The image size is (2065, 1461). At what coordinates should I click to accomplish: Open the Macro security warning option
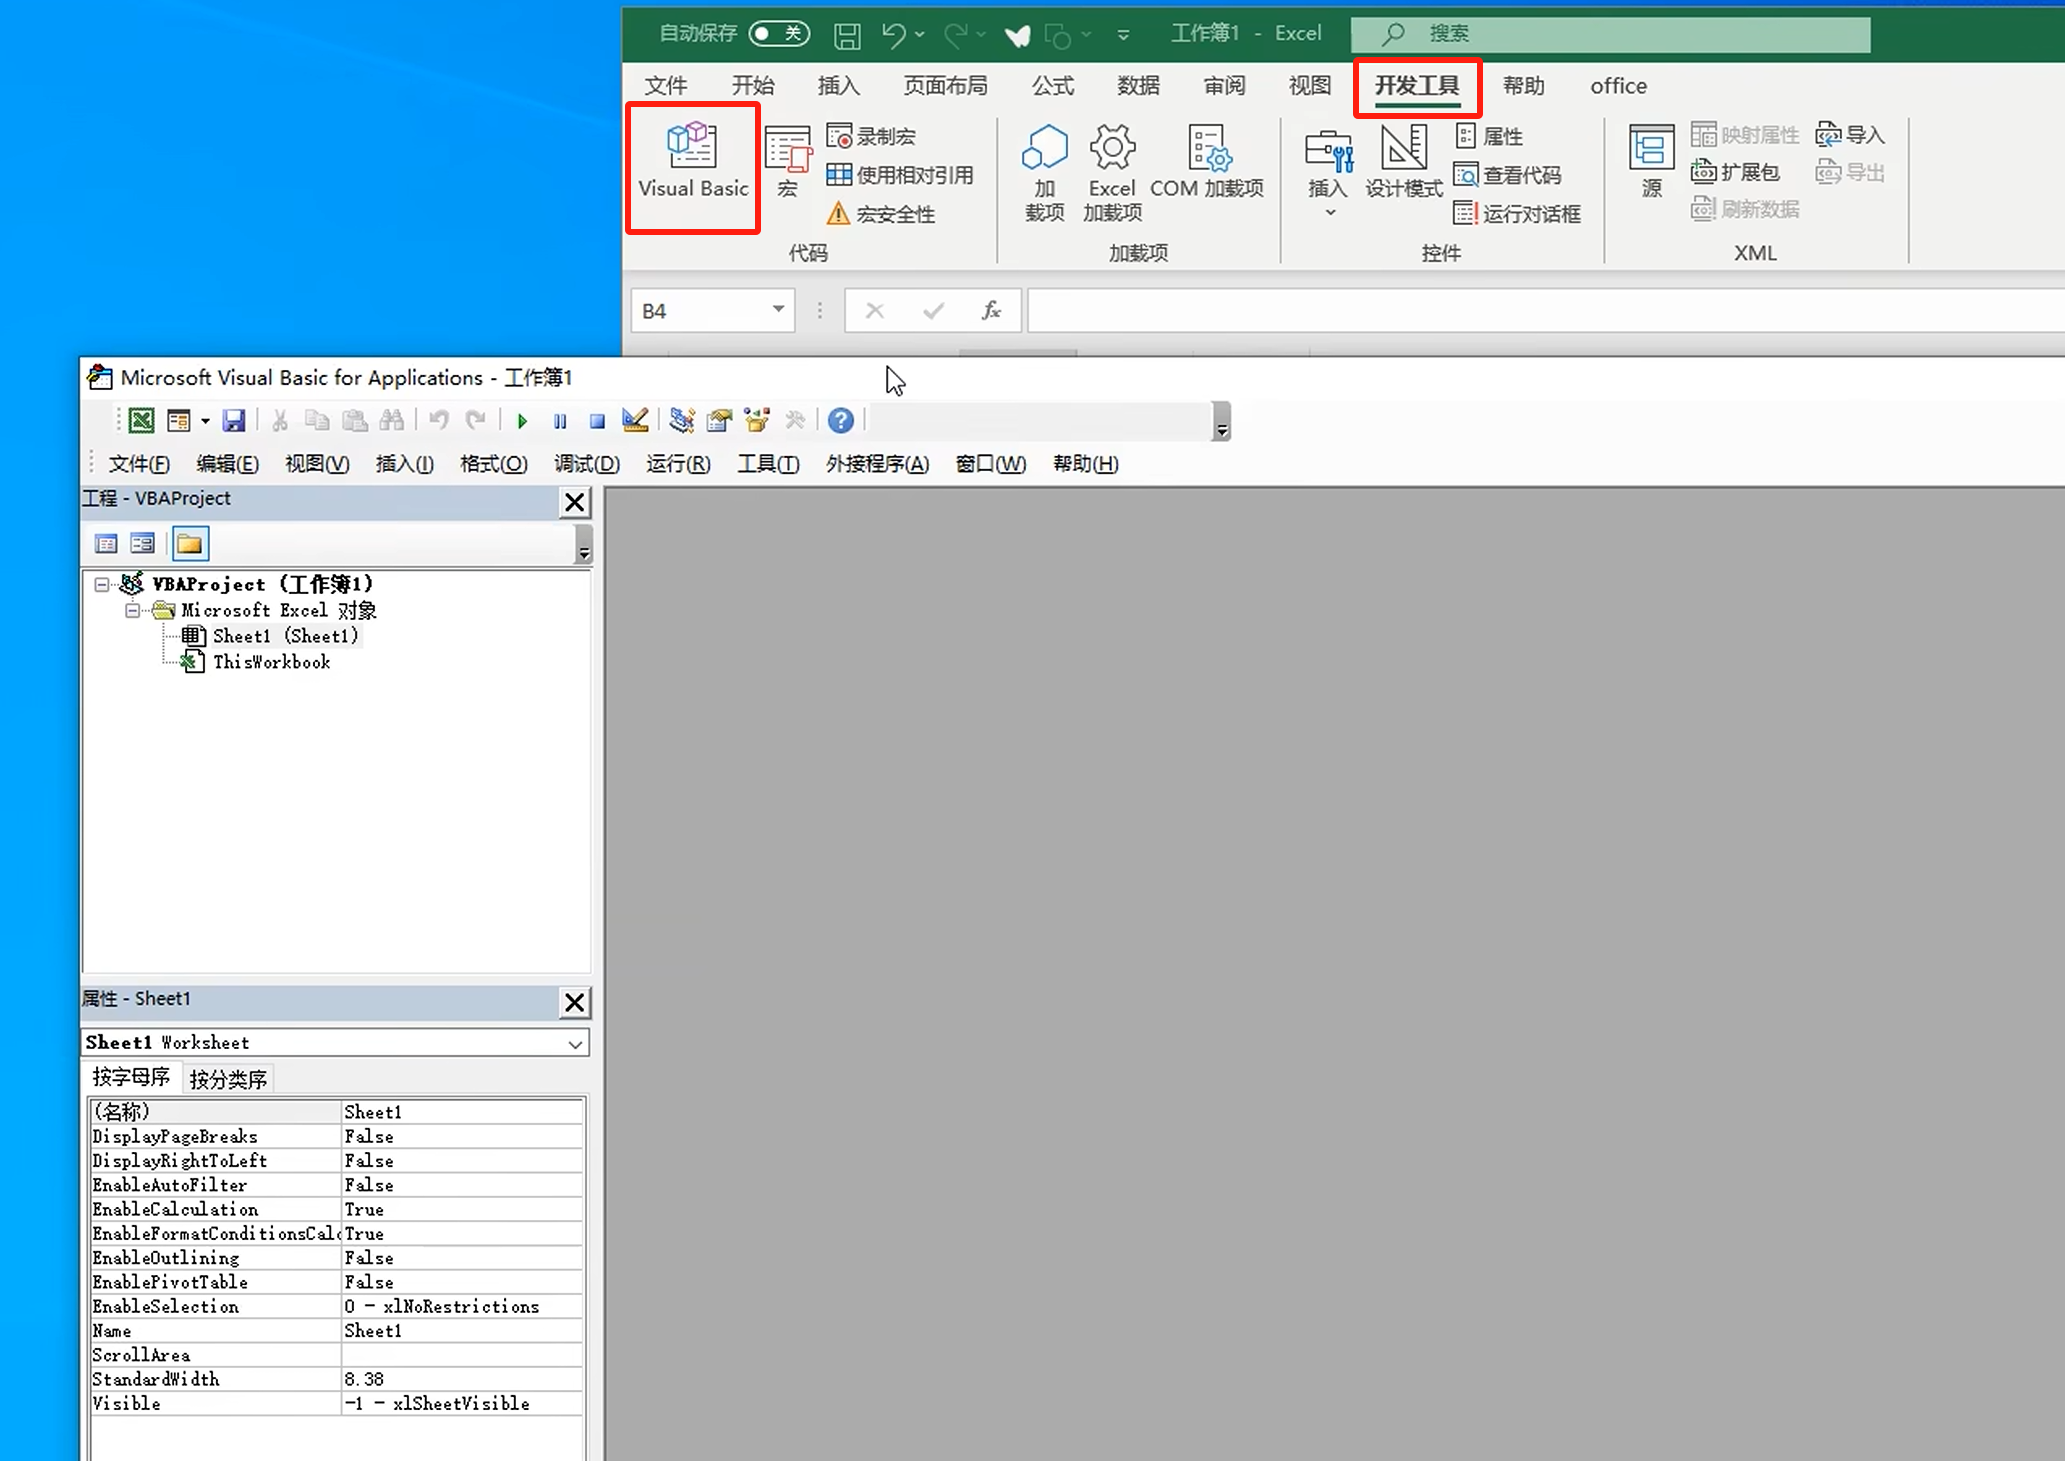881,214
